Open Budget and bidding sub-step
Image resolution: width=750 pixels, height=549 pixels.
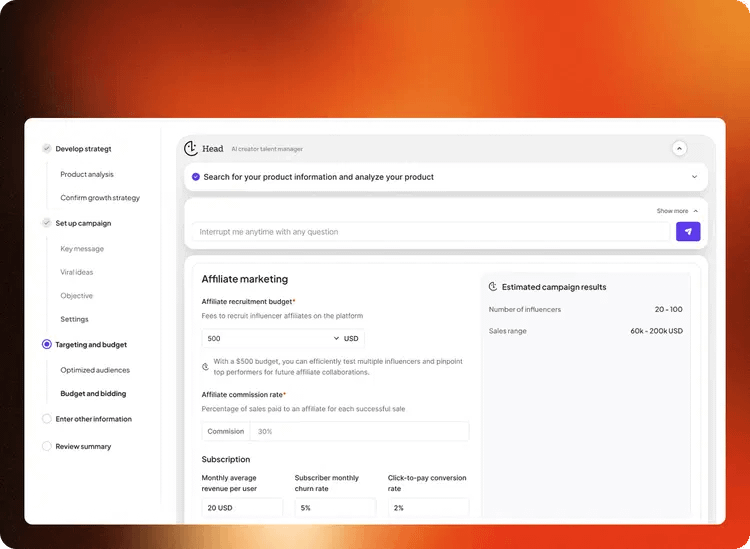[x=93, y=394]
